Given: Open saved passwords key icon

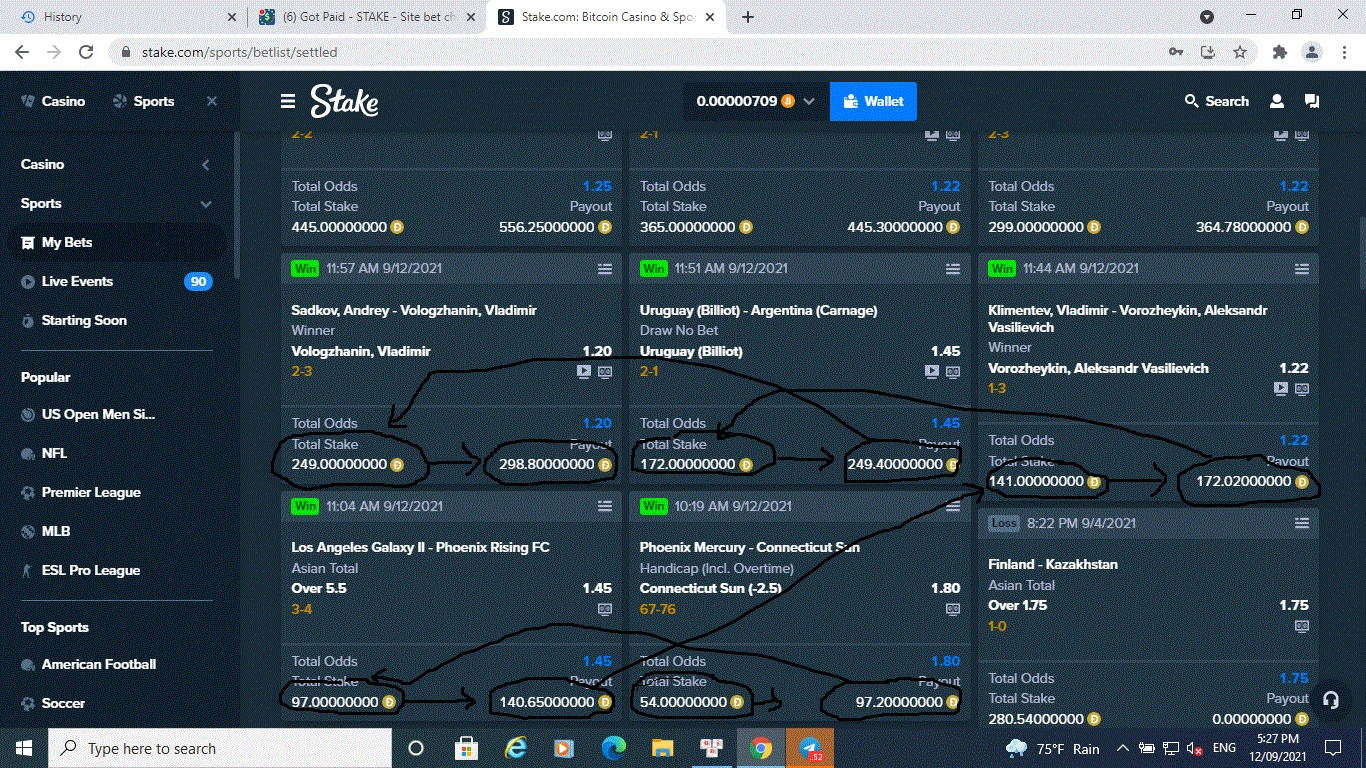Looking at the screenshot, I should point(1177,52).
